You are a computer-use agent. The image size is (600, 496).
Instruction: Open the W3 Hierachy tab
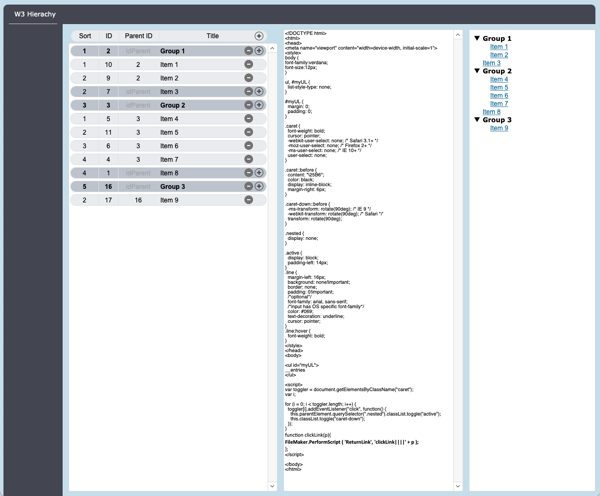coord(35,15)
